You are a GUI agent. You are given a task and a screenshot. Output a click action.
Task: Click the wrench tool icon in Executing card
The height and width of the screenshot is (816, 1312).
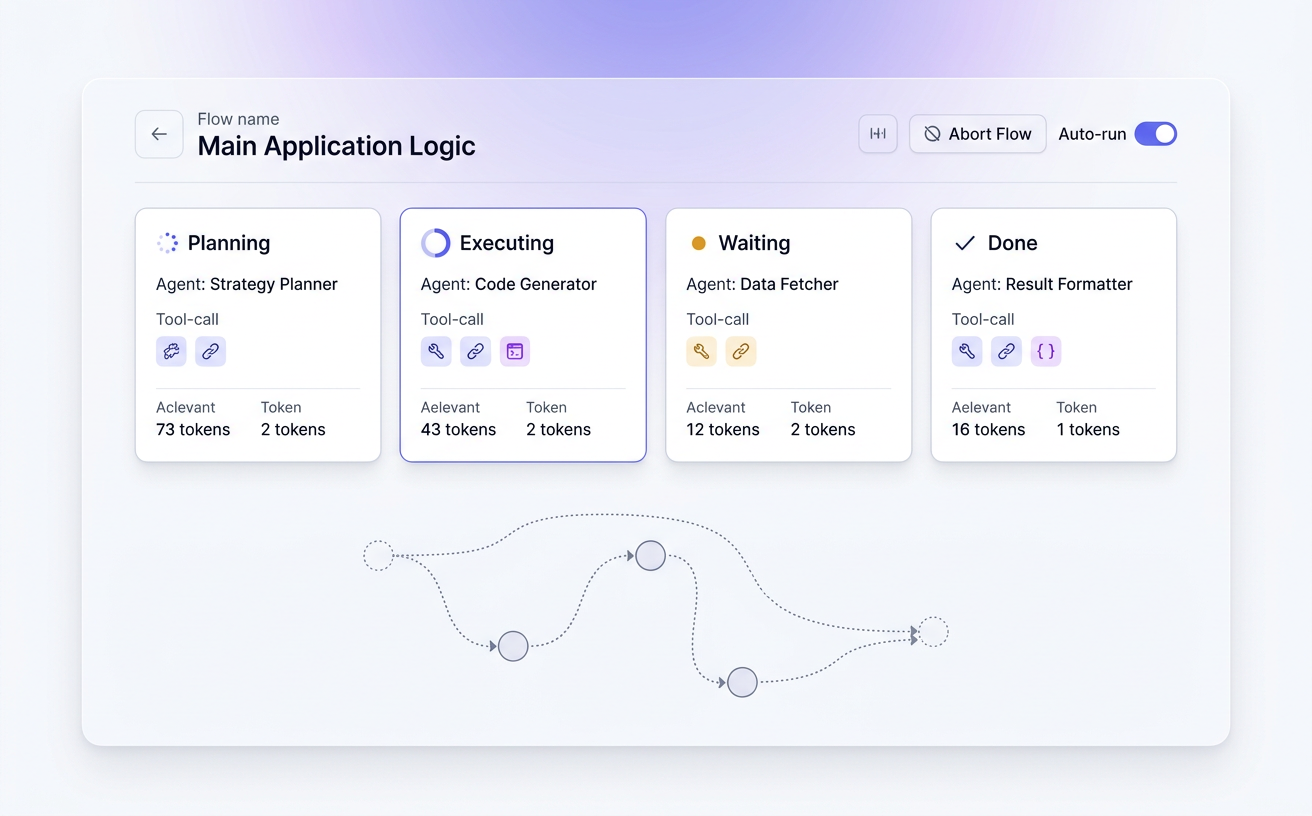coord(436,351)
